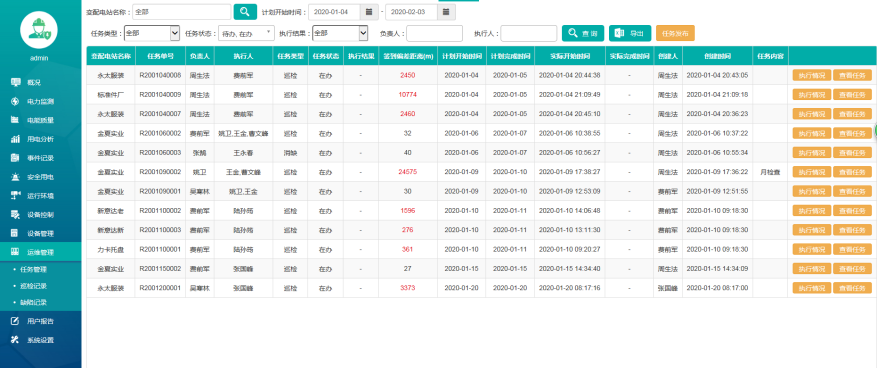Click the 事件记录 event log icon
Viewport: 877px width, 368px height.
point(16,158)
